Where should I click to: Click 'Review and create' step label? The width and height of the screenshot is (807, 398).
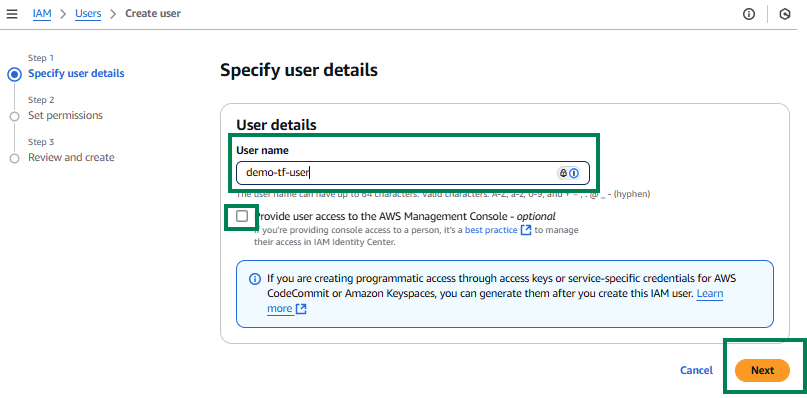71,157
